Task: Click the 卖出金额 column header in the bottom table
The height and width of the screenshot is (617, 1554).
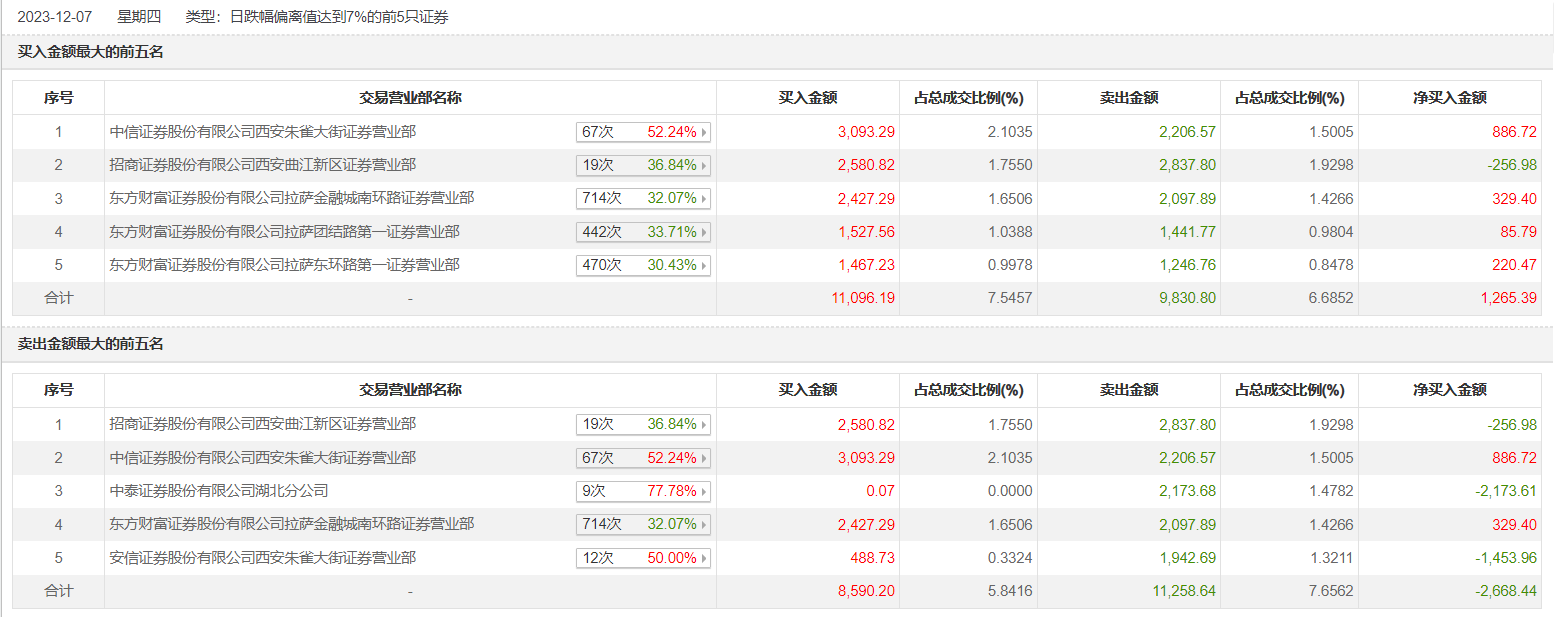Action: (1129, 390)
